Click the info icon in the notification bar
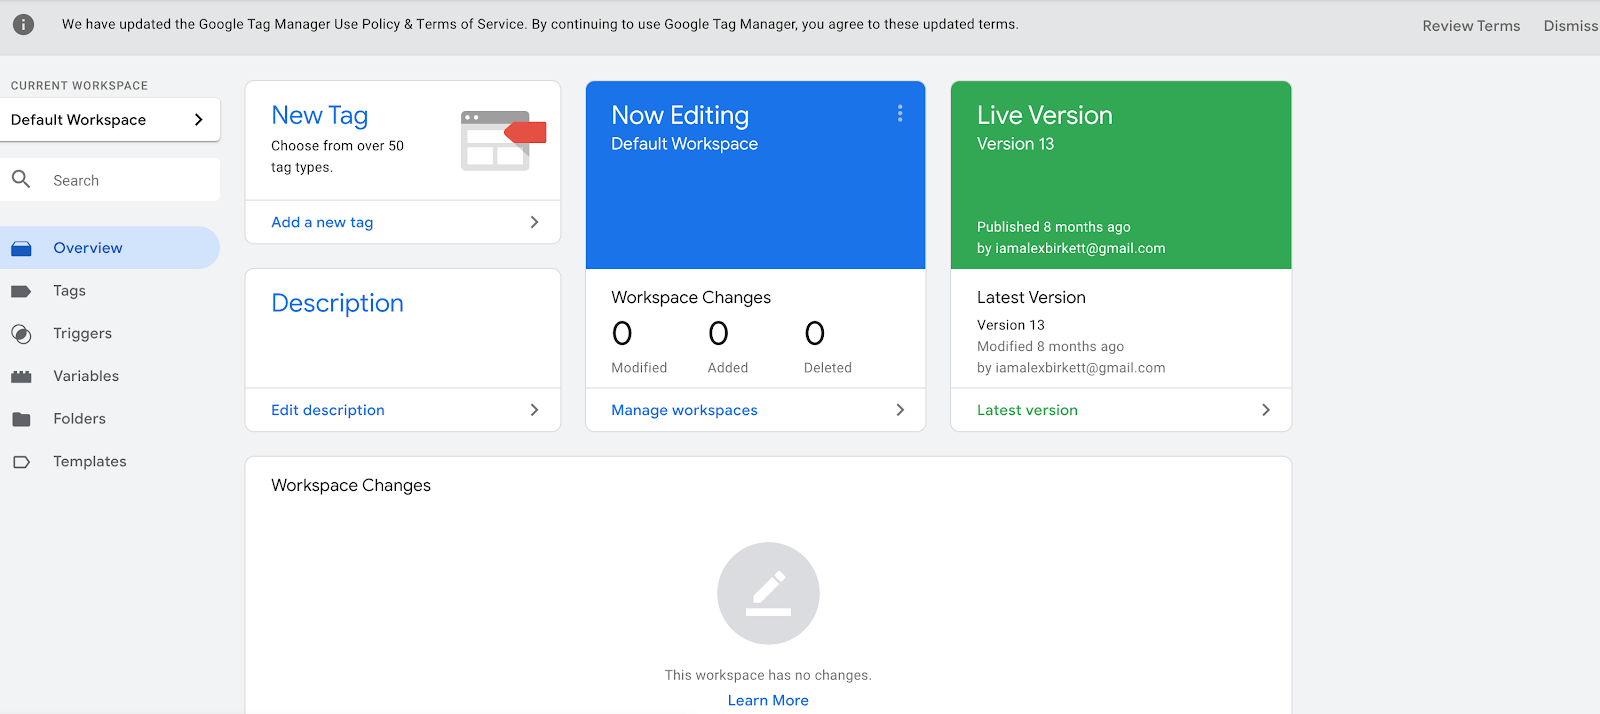This screenshot has width=1600, height=714. (23, 25)
